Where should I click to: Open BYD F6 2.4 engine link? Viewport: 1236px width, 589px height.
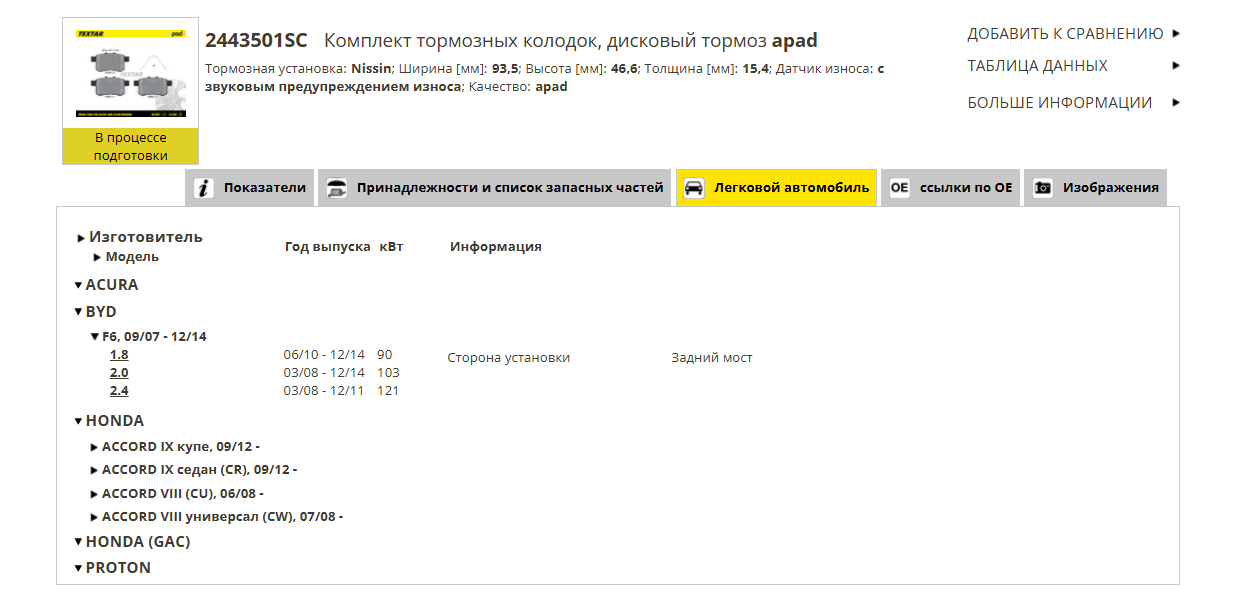[119, 391]
